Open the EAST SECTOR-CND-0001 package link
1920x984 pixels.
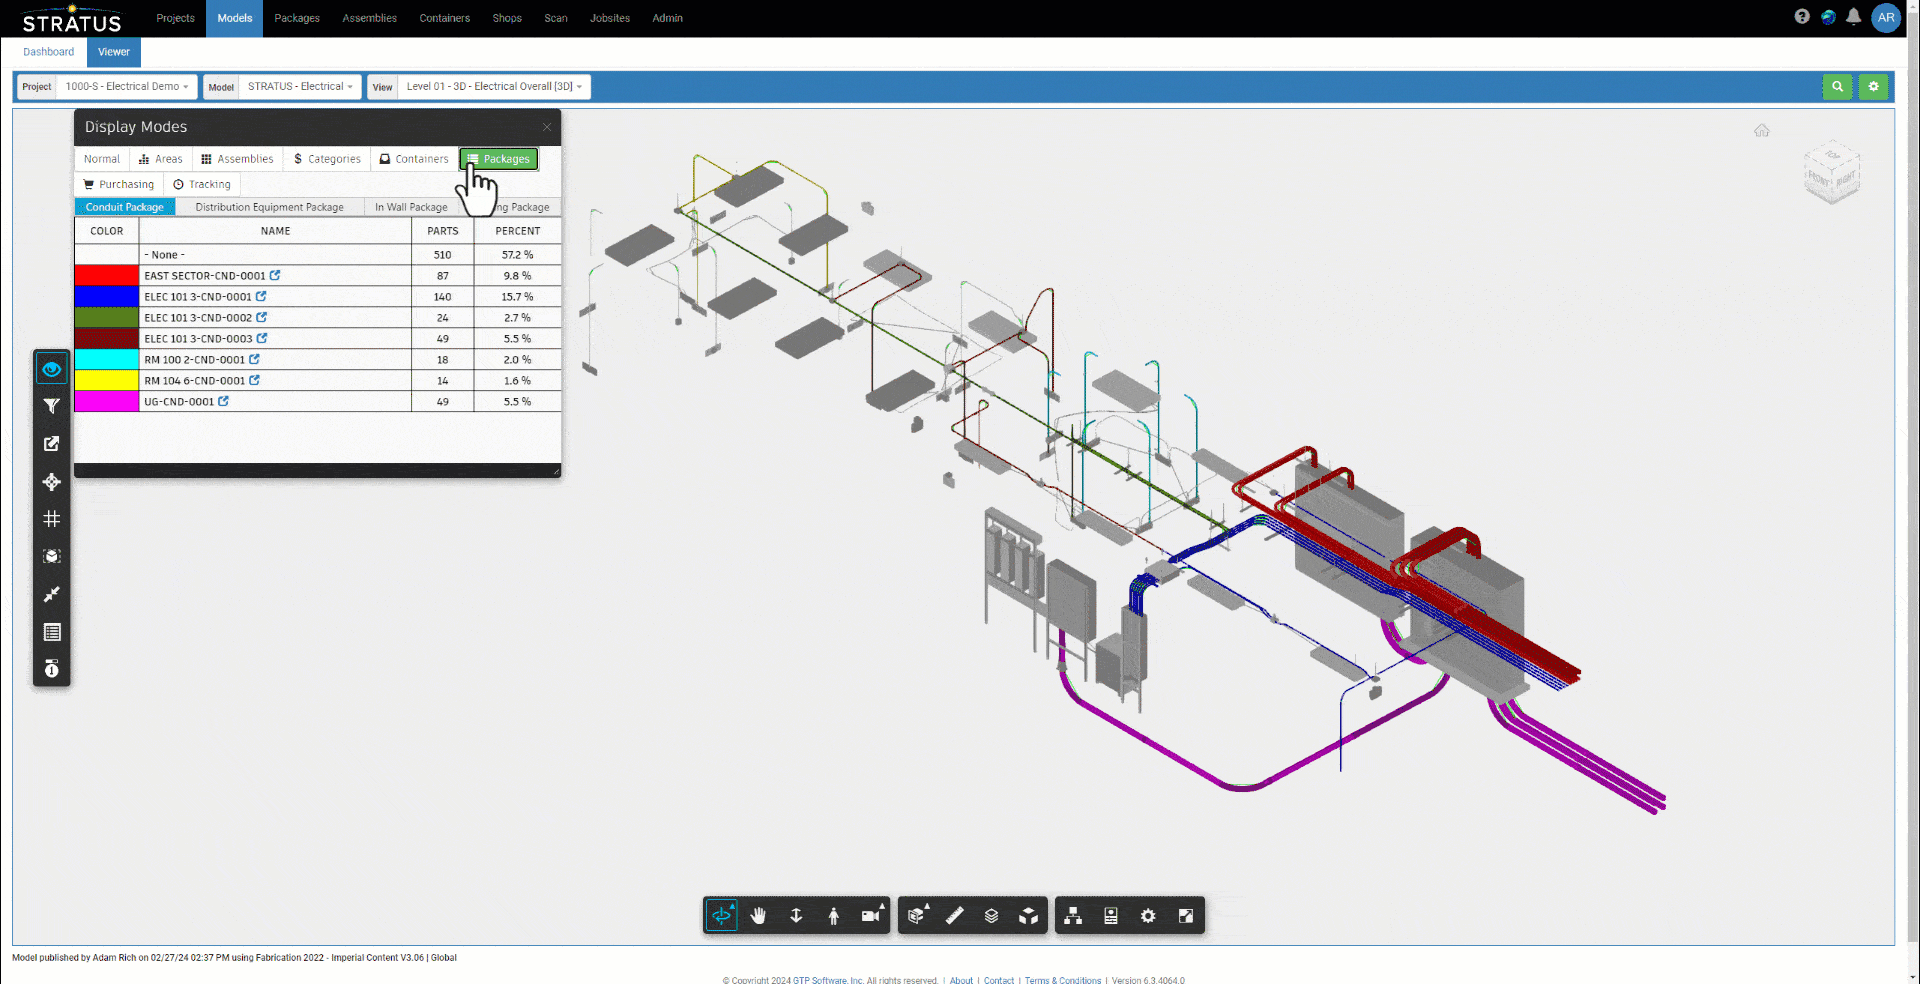click(x=275, y=276)
